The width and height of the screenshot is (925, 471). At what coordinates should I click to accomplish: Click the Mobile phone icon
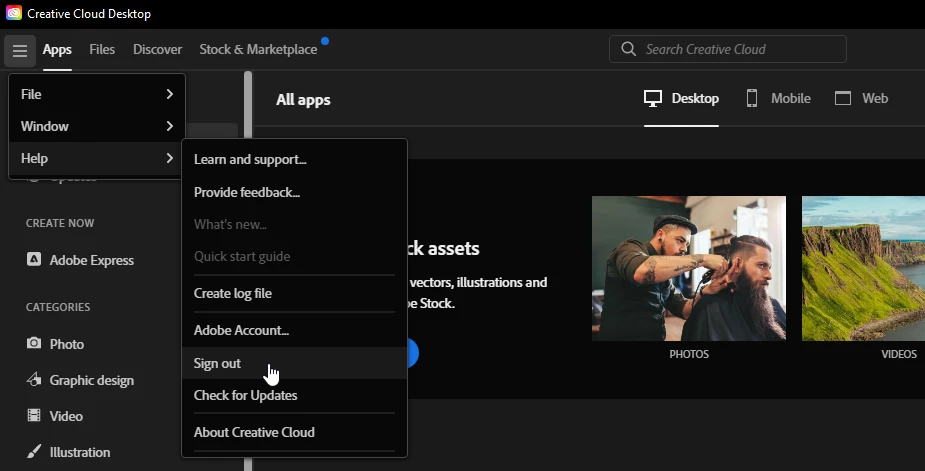pos(752,98)
